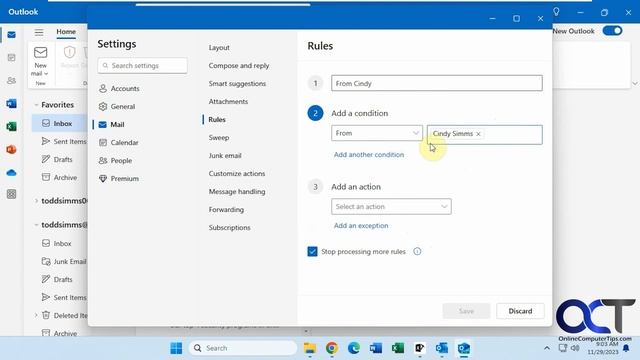Click the volume icon in system tray
The width and height of the screenshot is (640, 360).
tap(575, 348)
